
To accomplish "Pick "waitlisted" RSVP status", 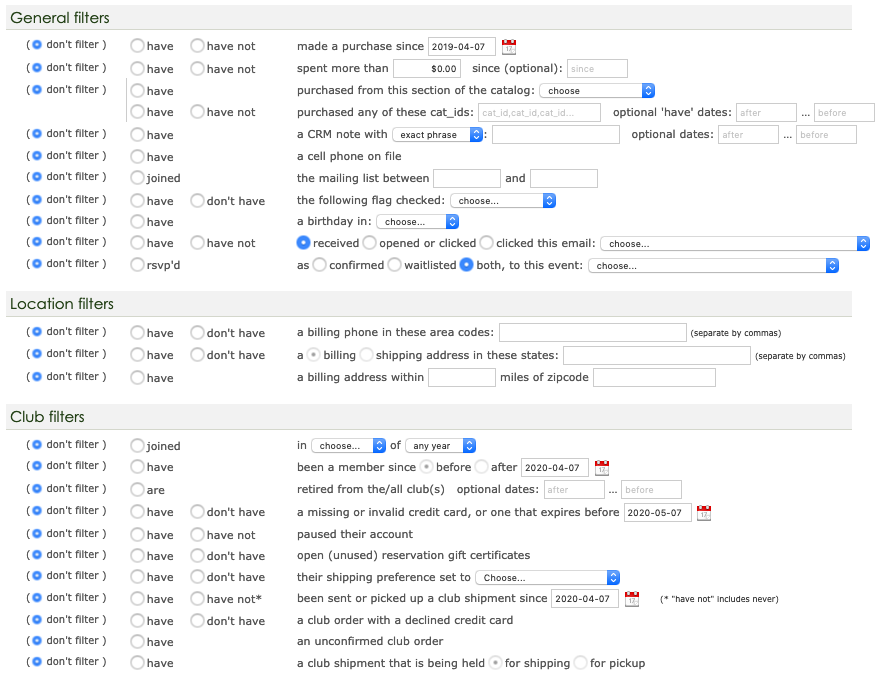I will pos(395,265).
